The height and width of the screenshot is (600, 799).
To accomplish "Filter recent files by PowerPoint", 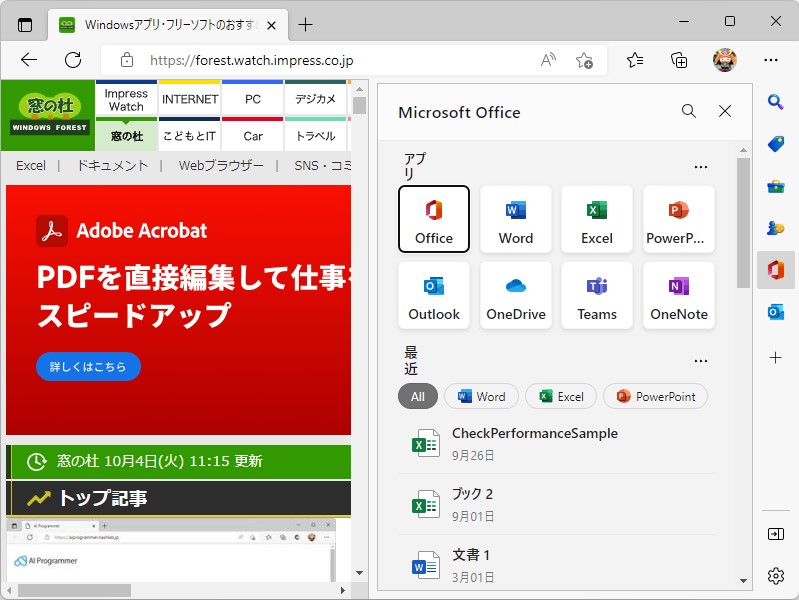I will pos(655,396).
